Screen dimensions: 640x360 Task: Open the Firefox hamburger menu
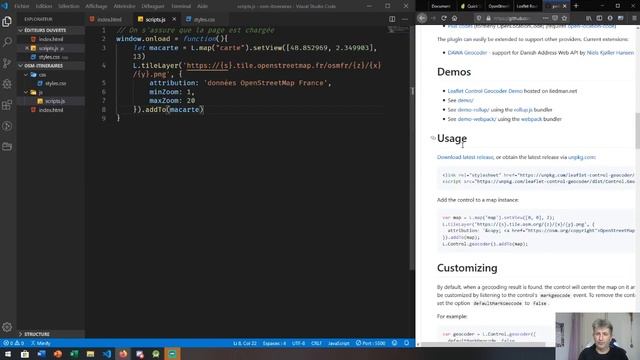click(x=634, y=18)
